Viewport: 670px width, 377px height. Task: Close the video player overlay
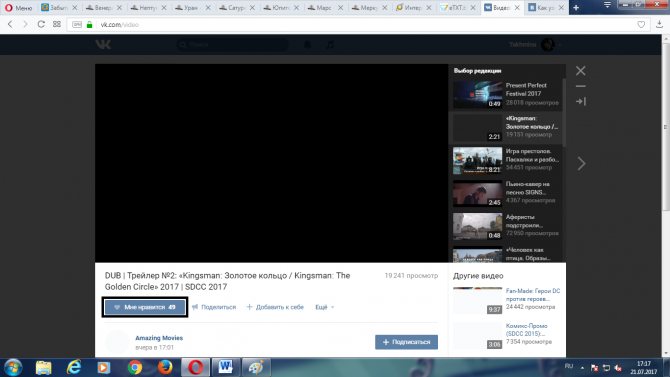[x=580, y=71]
